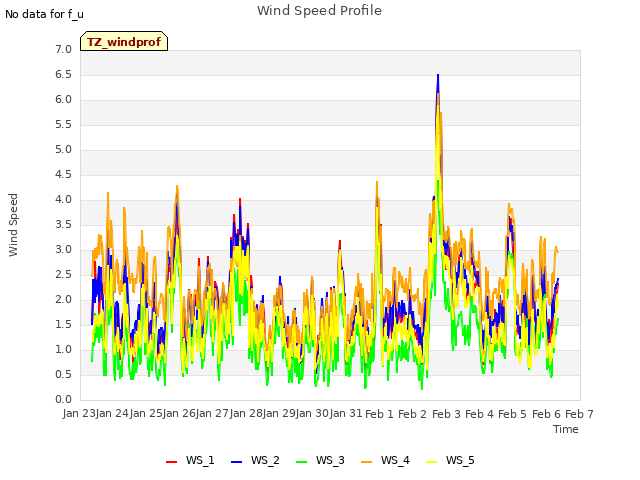The width and height of the screenshot is (640, 480).
Task: Click the 0.5 y-axis tick label
Action: point(63,375)
